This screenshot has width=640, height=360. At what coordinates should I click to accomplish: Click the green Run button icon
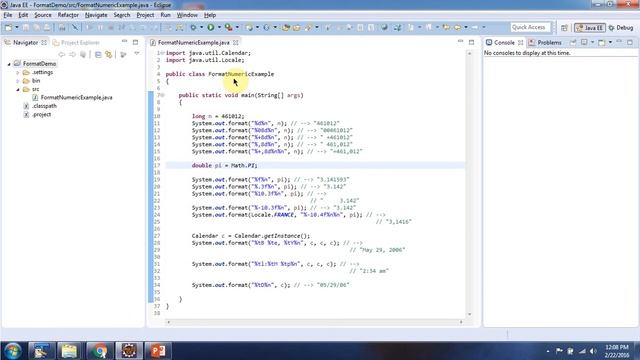pos(211,27)
